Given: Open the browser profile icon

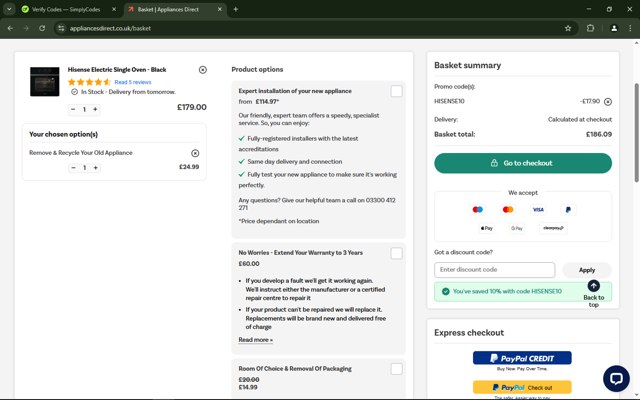Looking at the screenshot, I should click(x=613, y=28).
